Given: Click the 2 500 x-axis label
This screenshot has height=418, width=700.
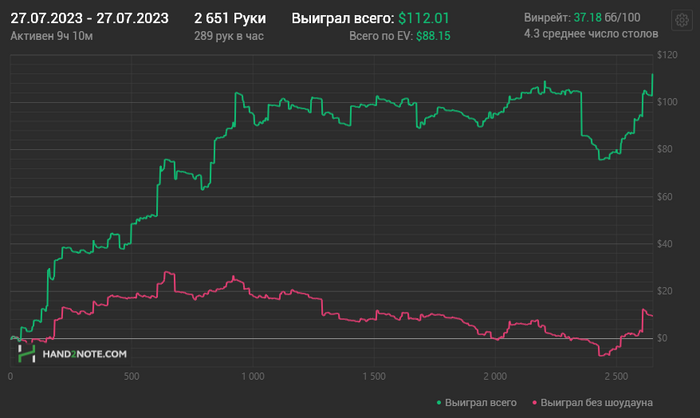Looking at the screenshot, I should (x=617, y=376).
